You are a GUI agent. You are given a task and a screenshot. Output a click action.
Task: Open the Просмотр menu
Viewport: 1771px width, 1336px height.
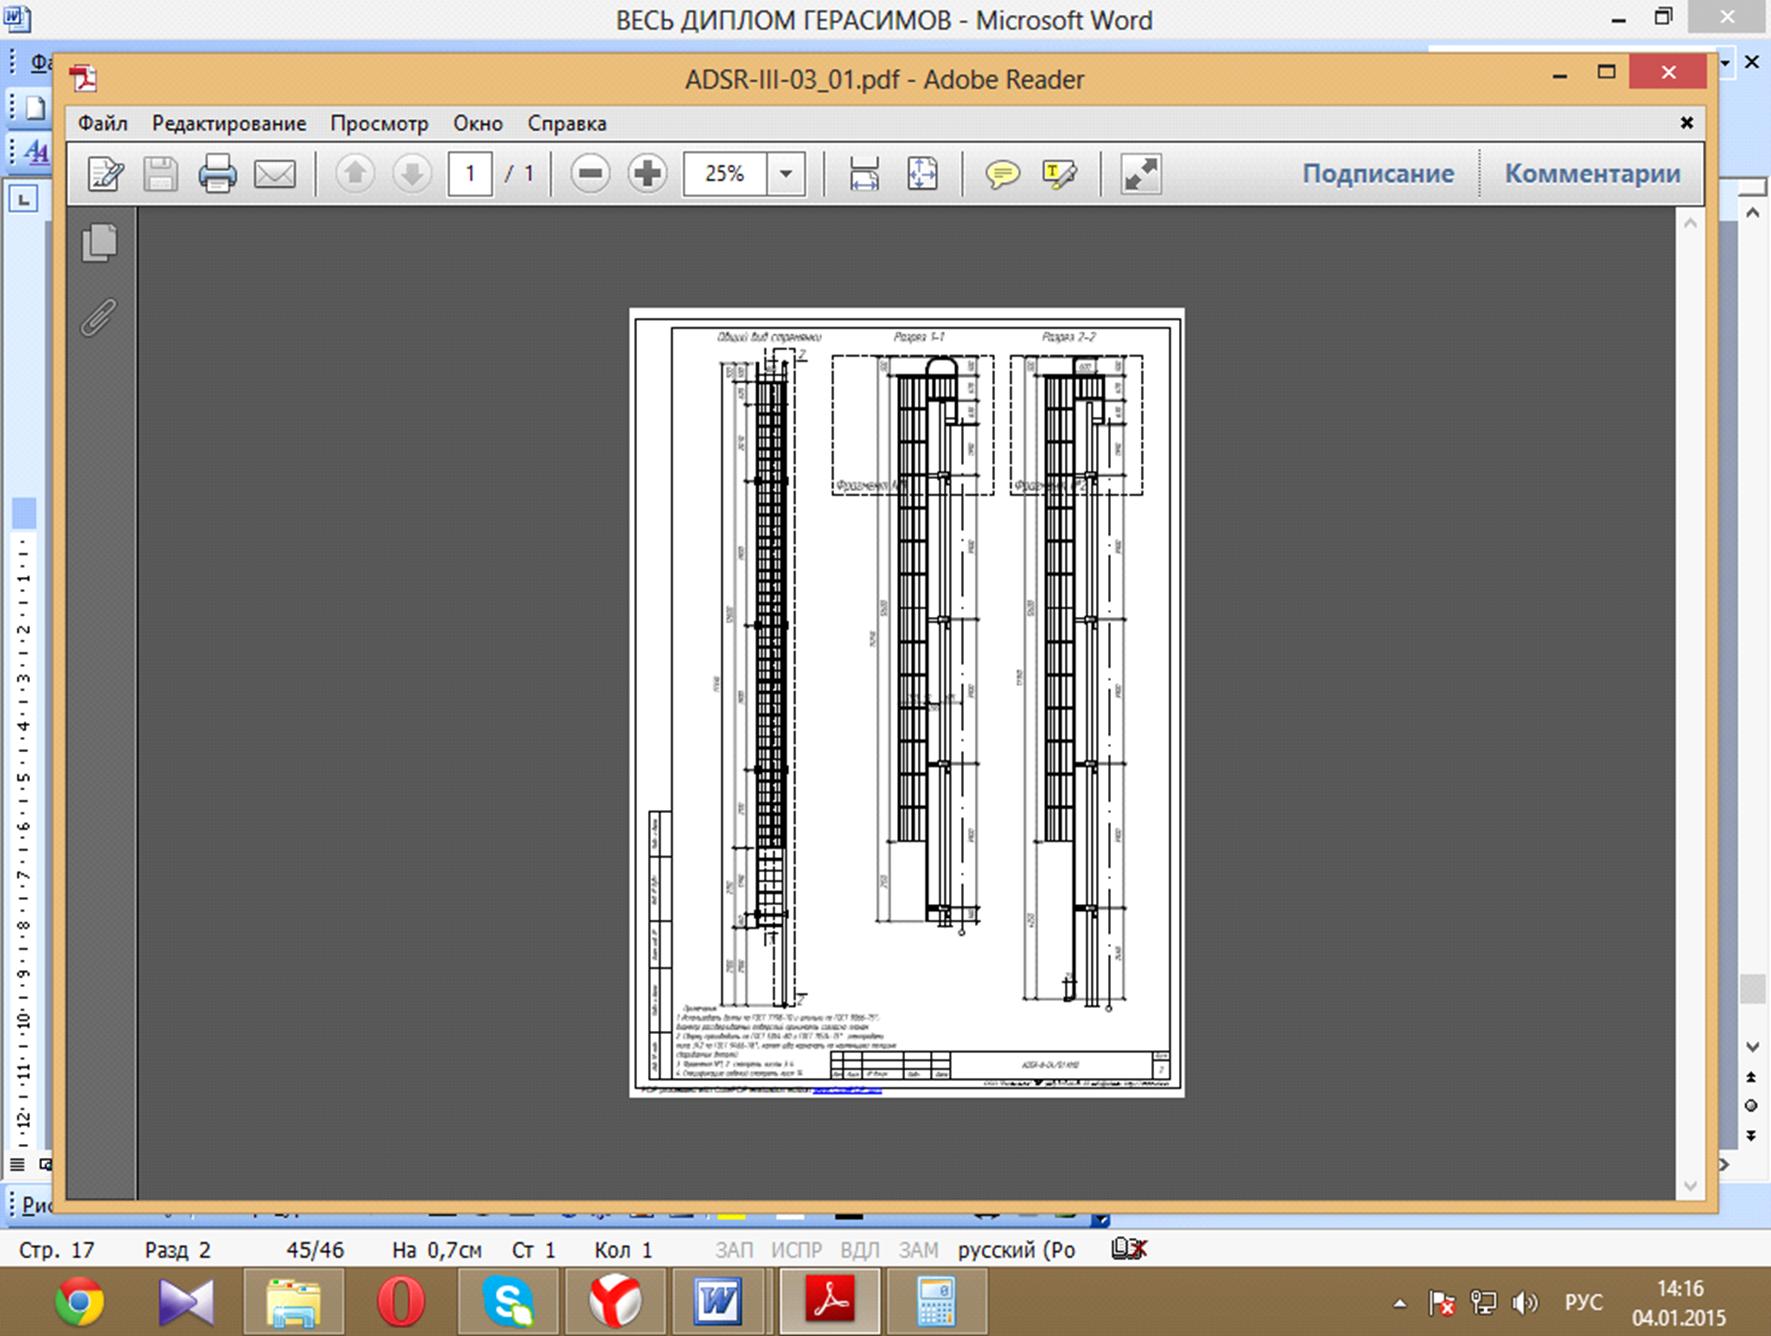379,123
